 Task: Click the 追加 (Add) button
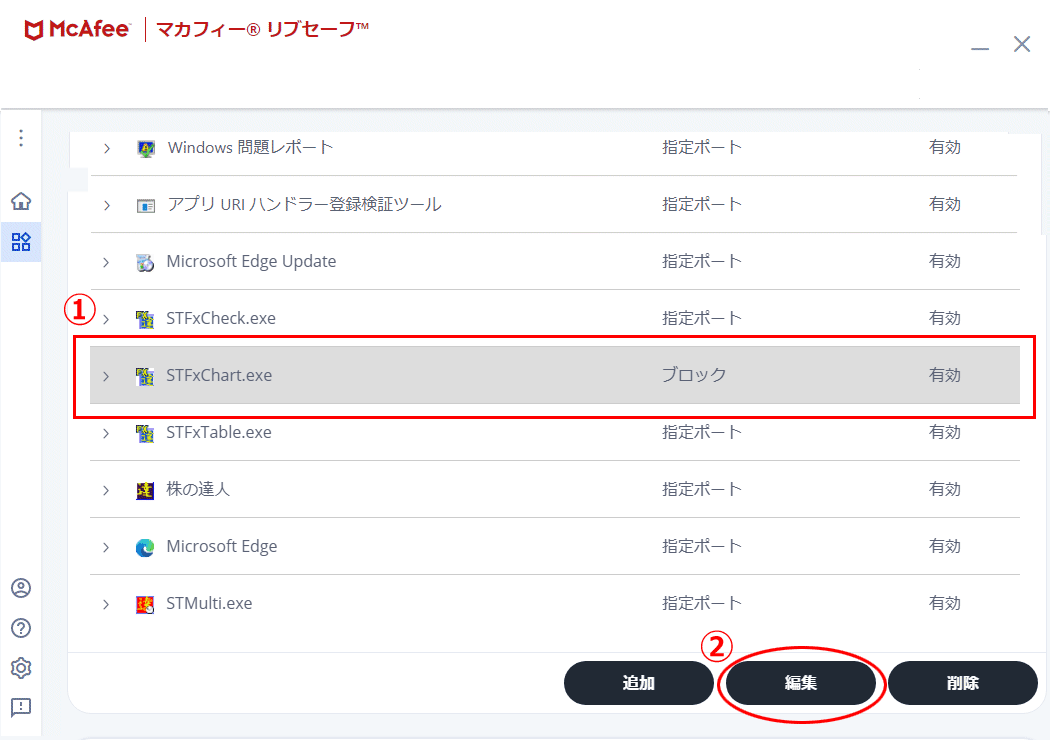coord(639,682)
